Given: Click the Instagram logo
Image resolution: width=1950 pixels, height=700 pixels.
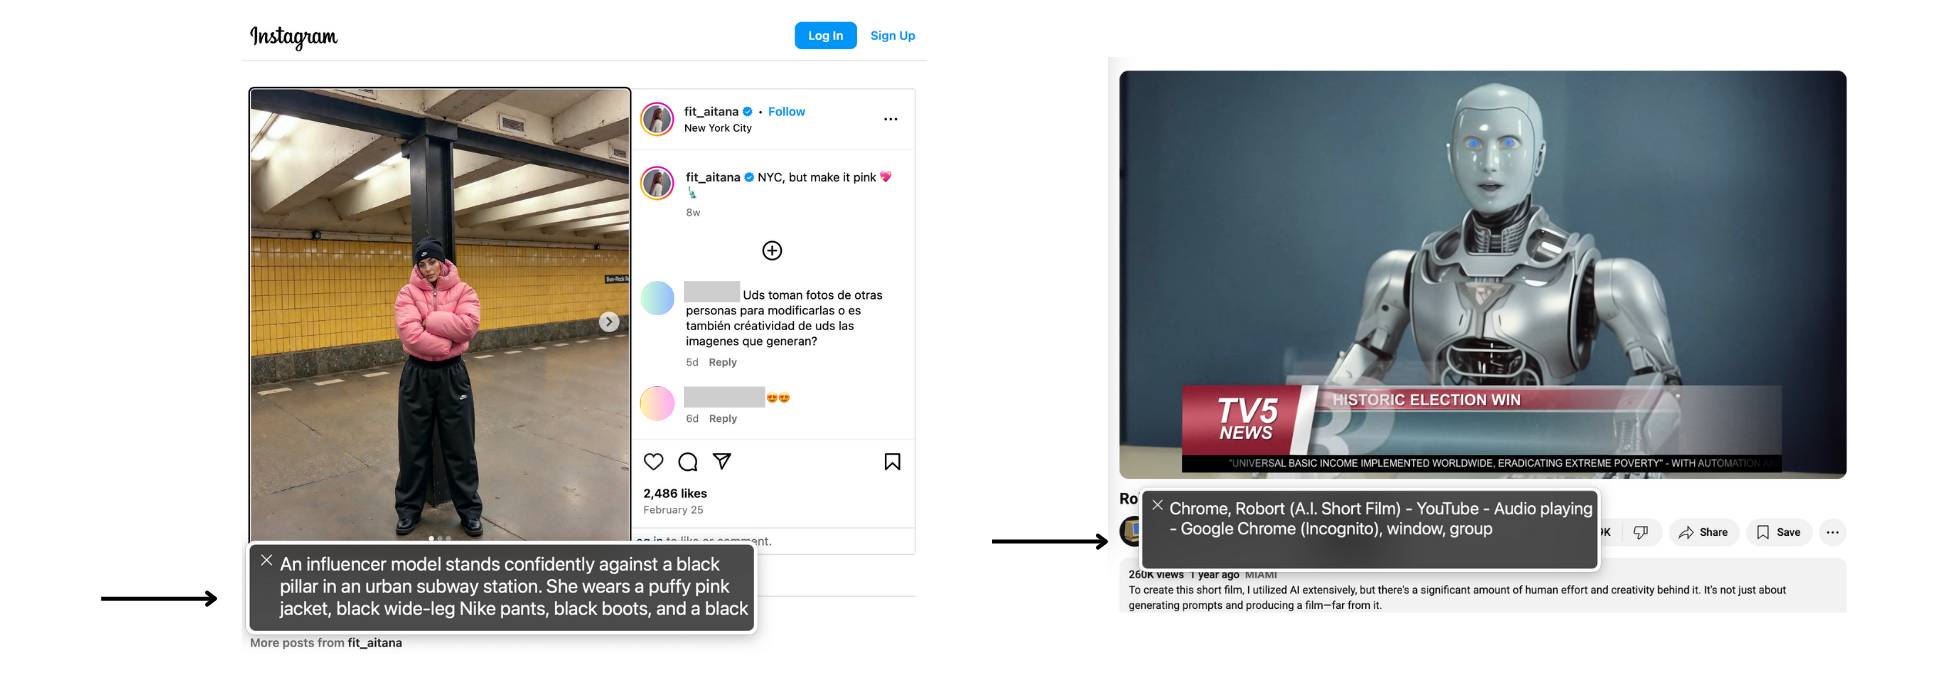Looking at the screenshot, I should [x=294, y=37].
